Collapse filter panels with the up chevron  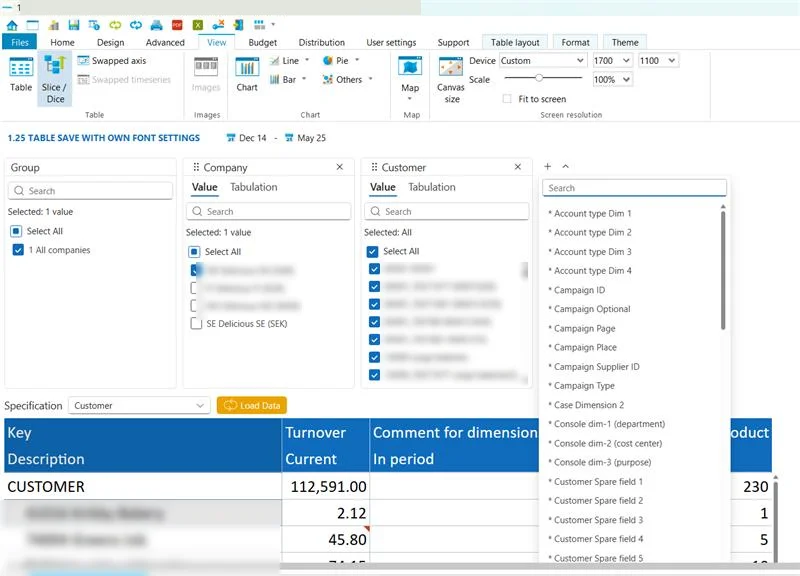coord(565,166)
